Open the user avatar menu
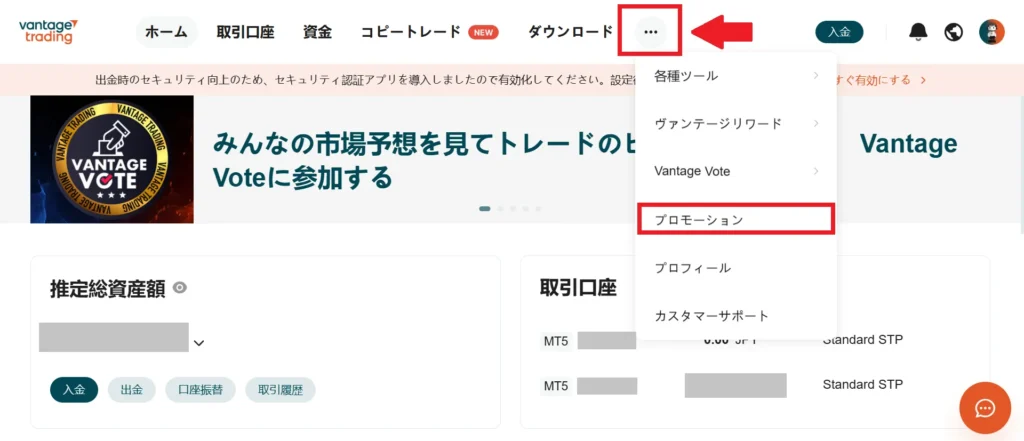This screenshot has height=441, width=1024. [991, 31]
